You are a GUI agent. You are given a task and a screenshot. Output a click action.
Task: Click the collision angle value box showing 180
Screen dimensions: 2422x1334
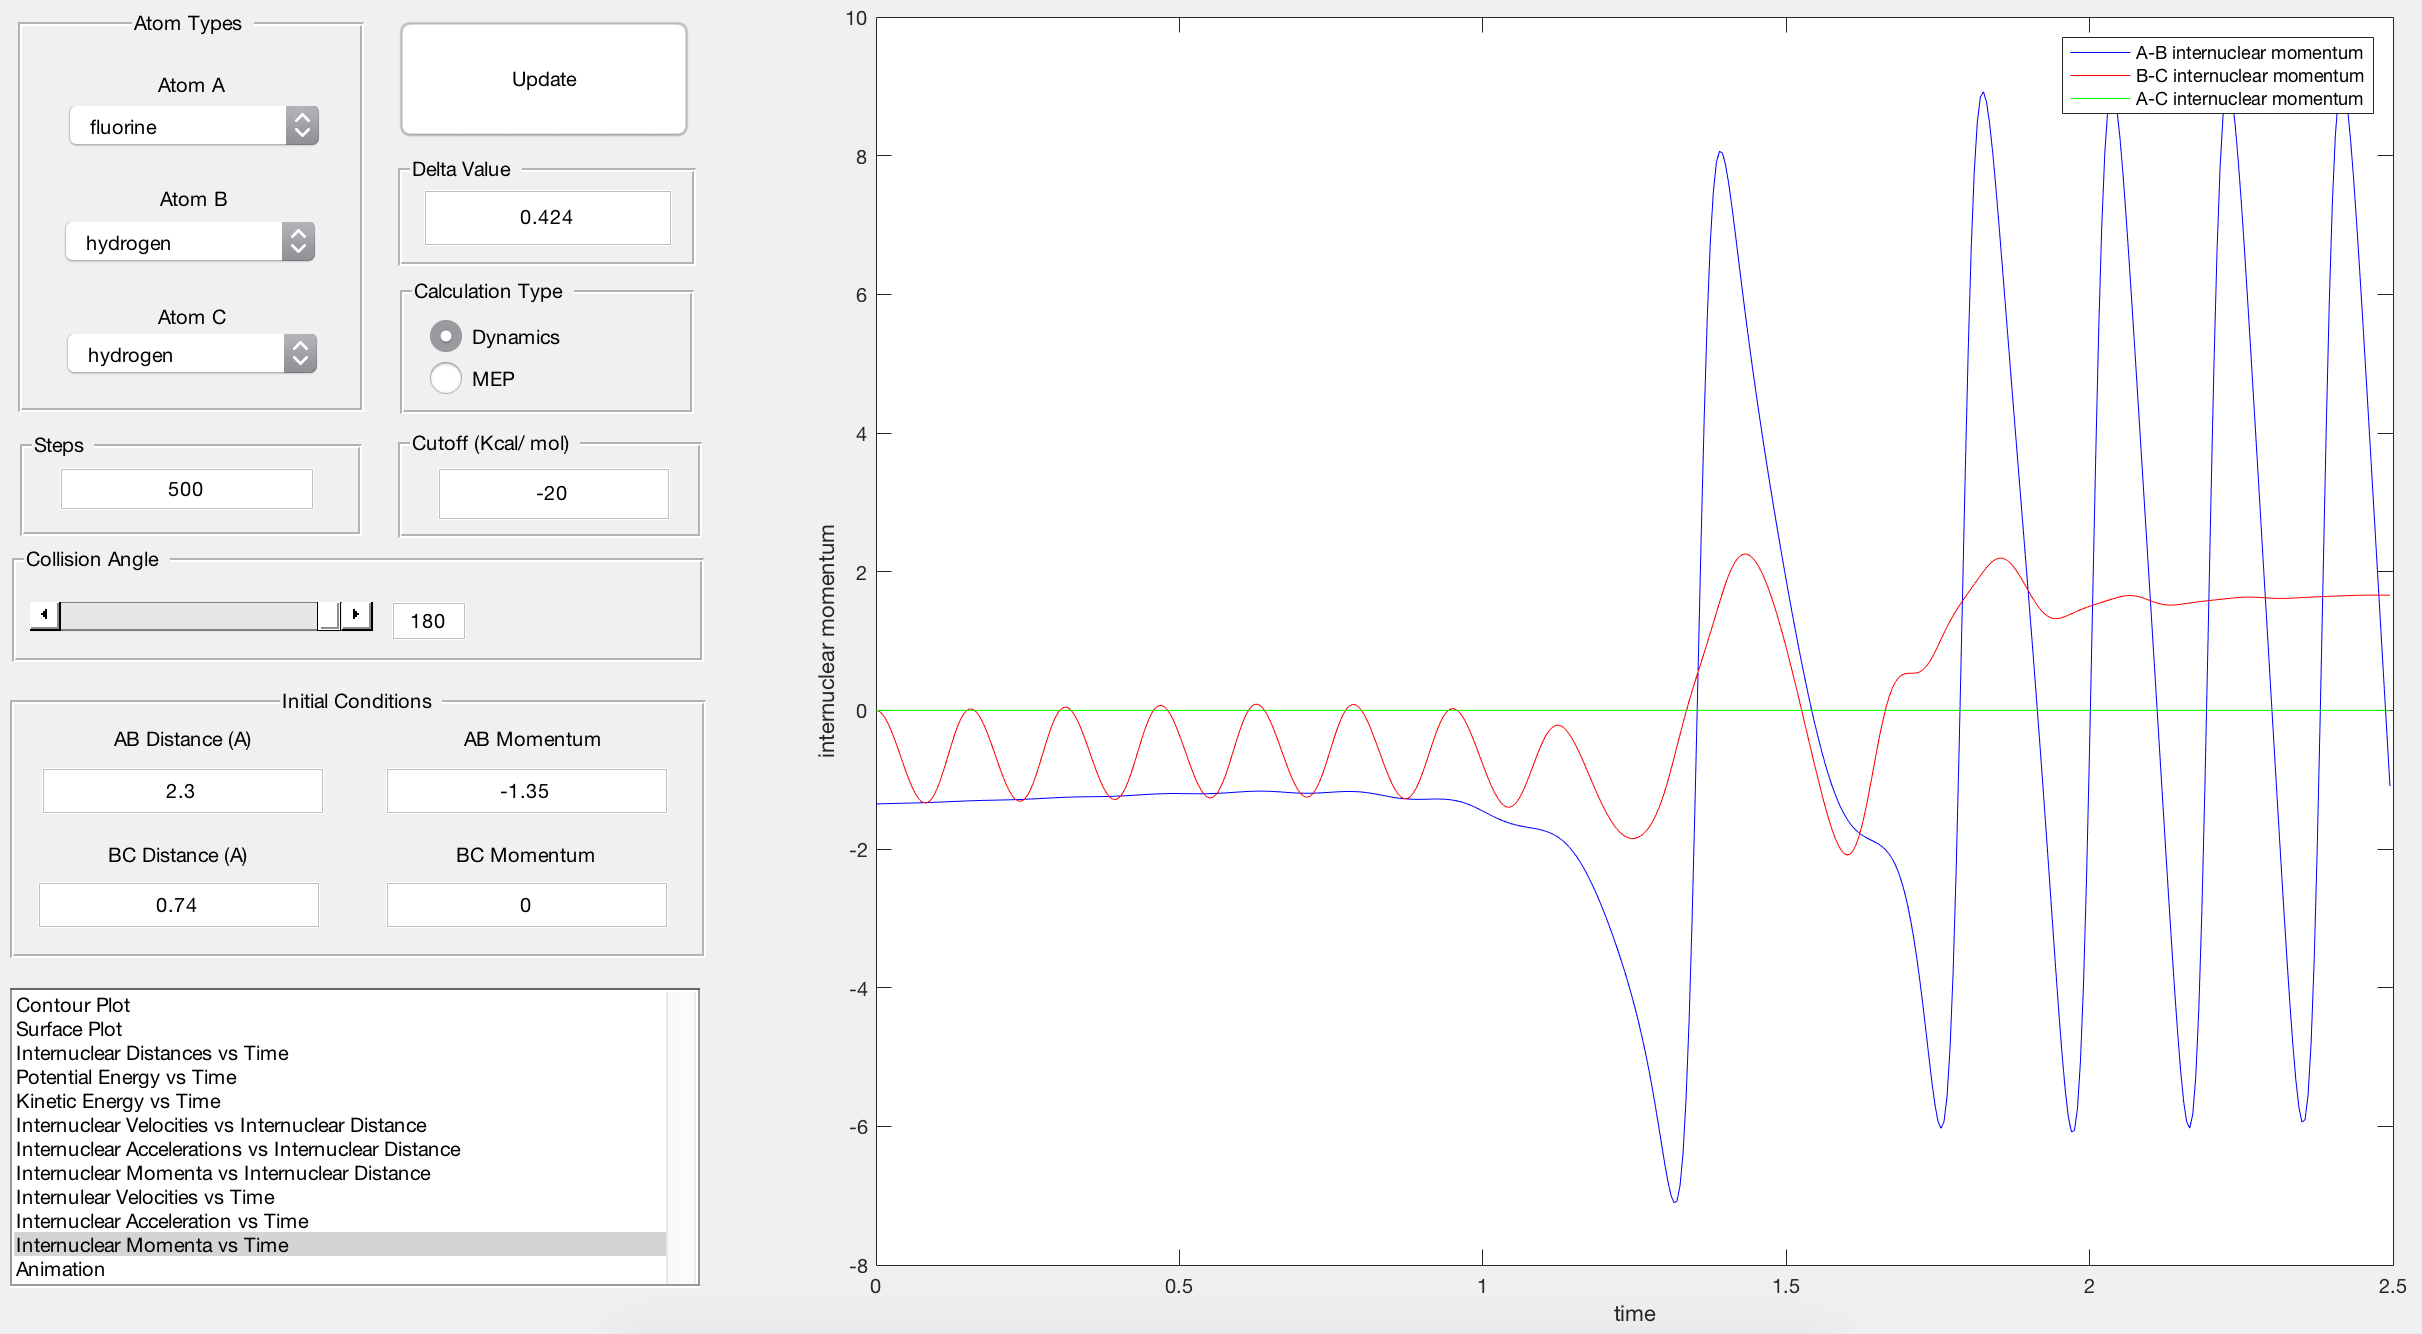pyautogui.click(x=428, y=621)
